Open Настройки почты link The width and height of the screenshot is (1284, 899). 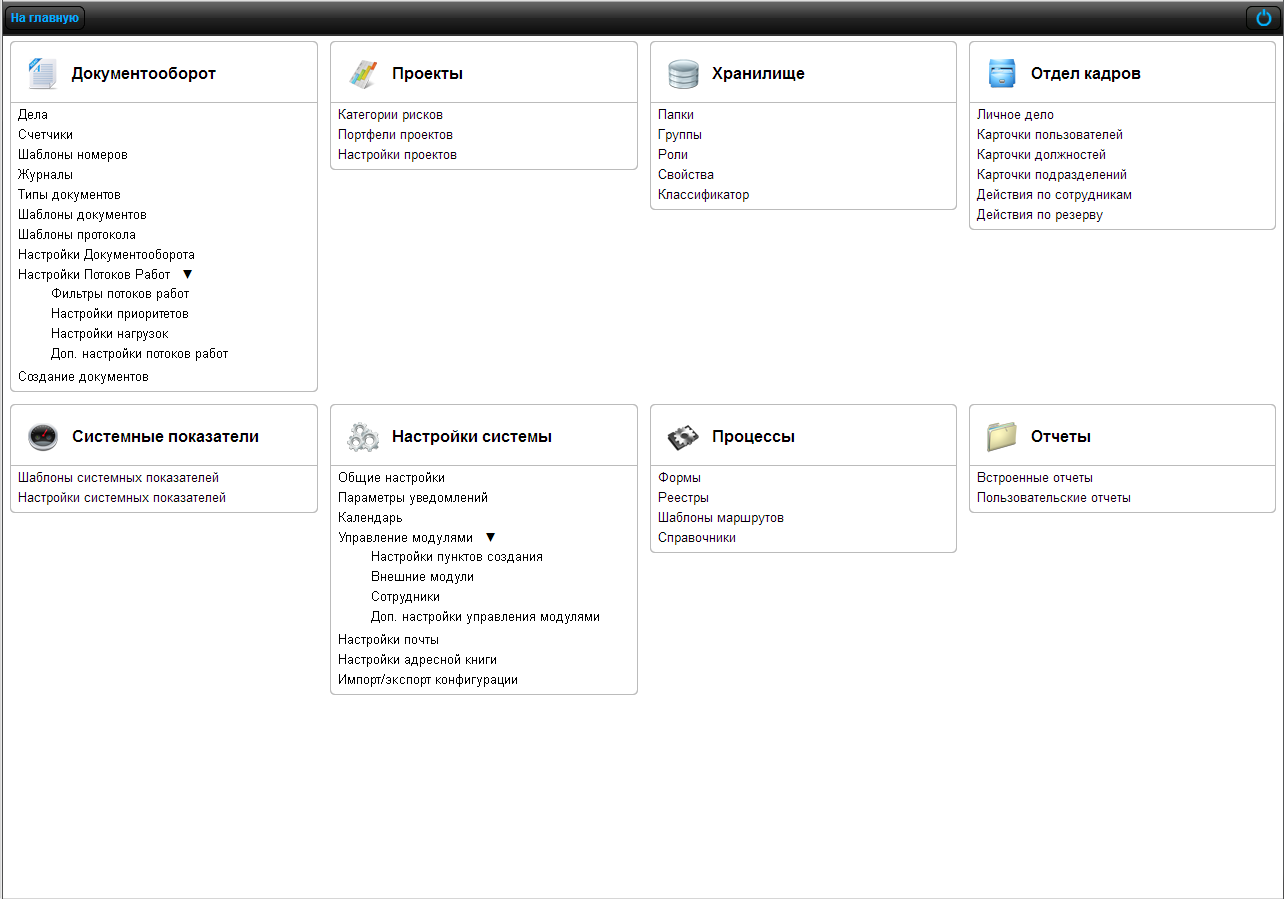(x=388, y=640)
